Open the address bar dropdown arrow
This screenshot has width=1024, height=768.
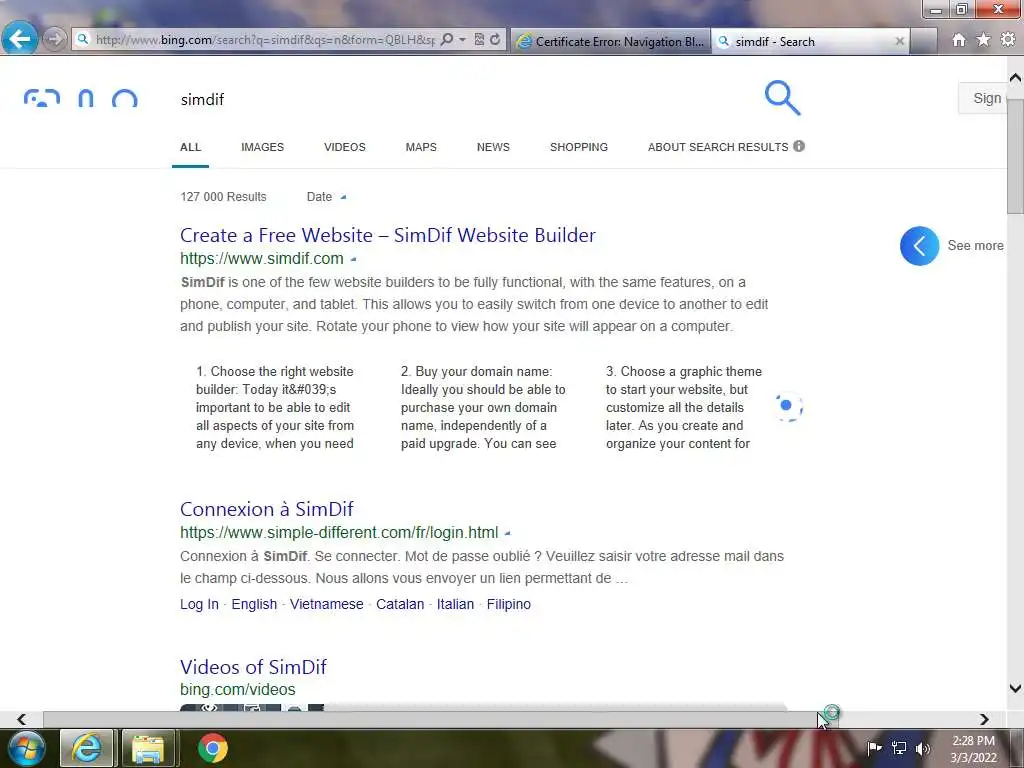(462, 40)
